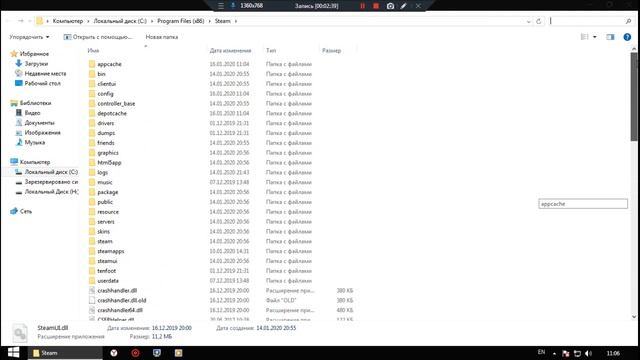This screenshot has height=360, width=640.
Task: Expand the chevron after Steam breadcrumb
Action: [x=236, y=21]
